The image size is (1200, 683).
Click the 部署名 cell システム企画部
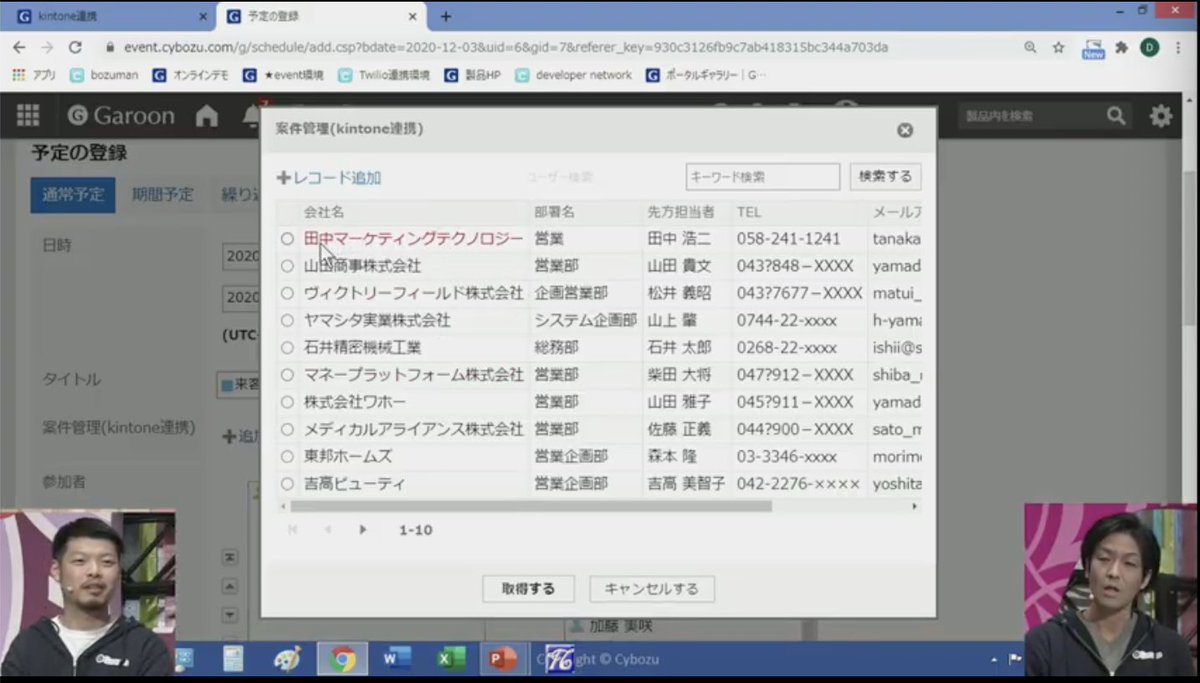[585, 321]
